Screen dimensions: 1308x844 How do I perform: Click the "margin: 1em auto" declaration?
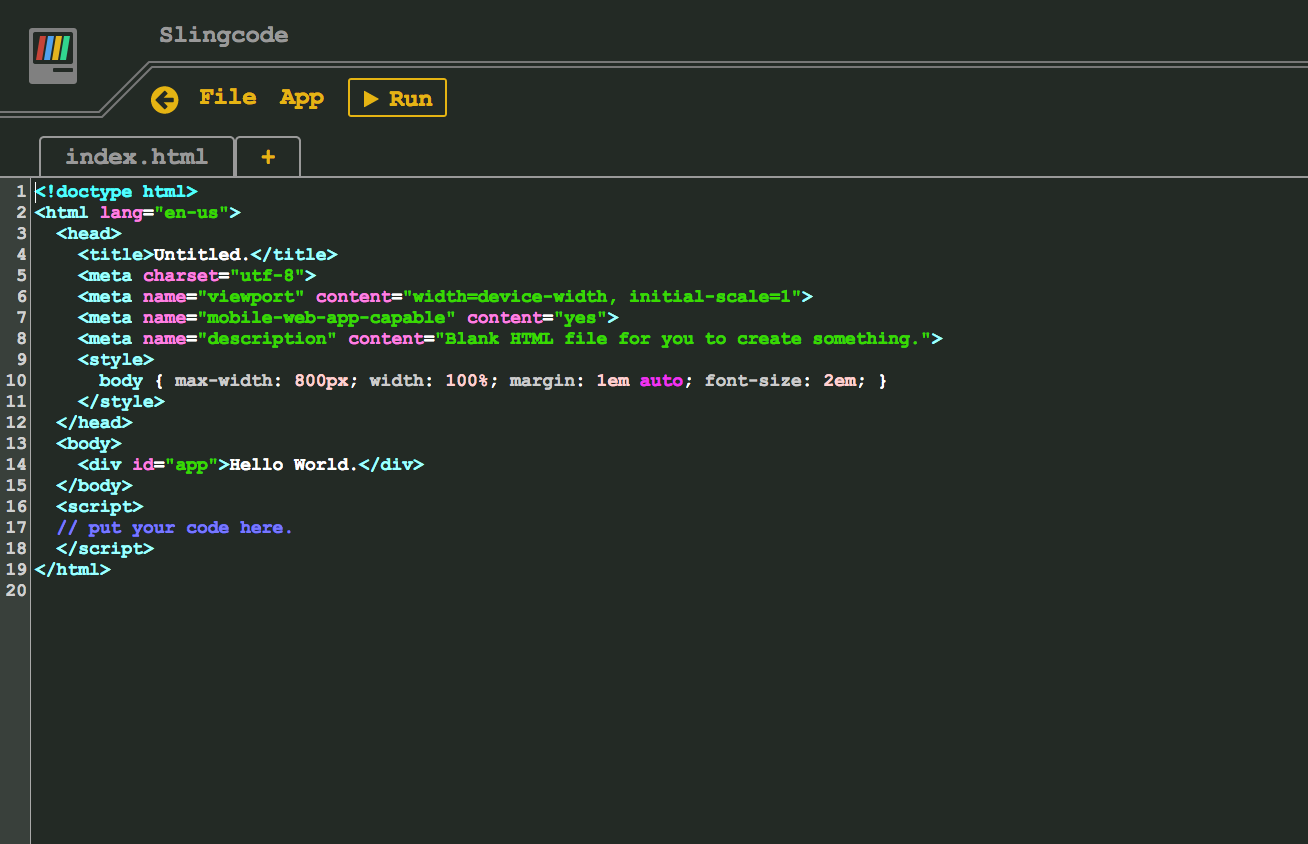click(x=596, y=380)
